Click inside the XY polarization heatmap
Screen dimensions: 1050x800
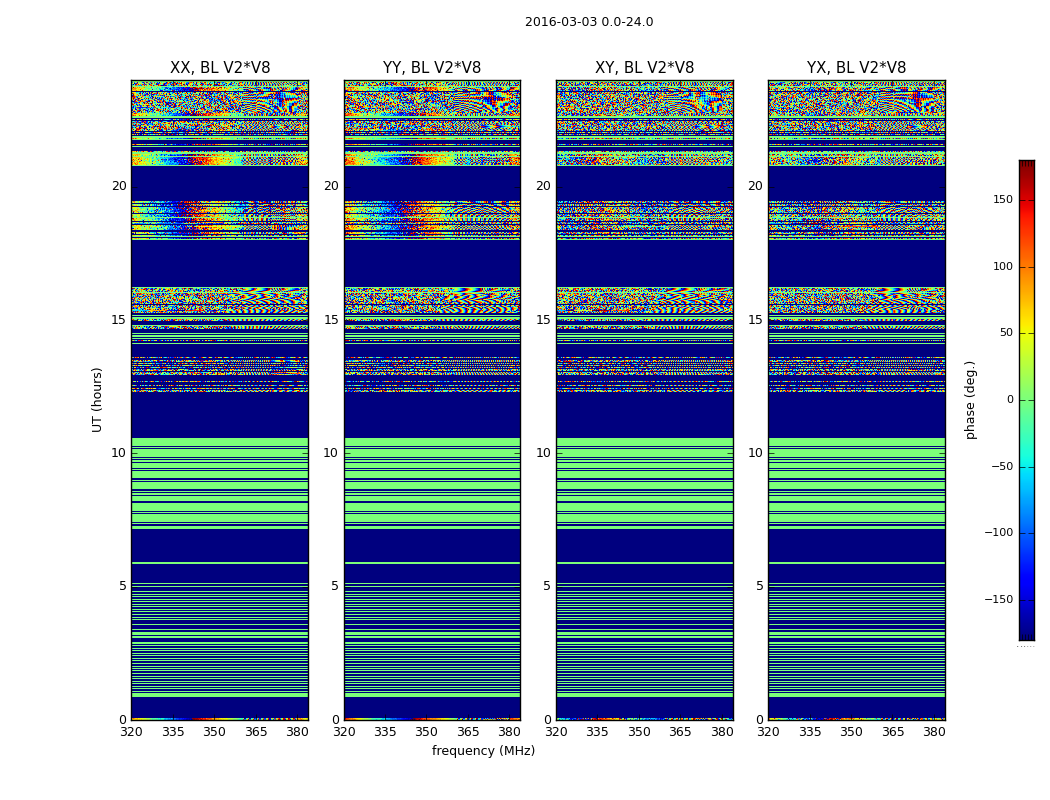(644, 400)
